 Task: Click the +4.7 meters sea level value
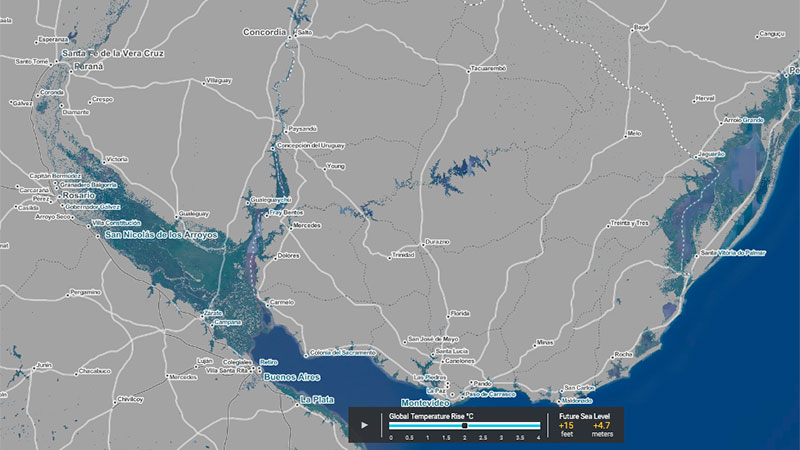pyautogui.click(x=601, y=425)
